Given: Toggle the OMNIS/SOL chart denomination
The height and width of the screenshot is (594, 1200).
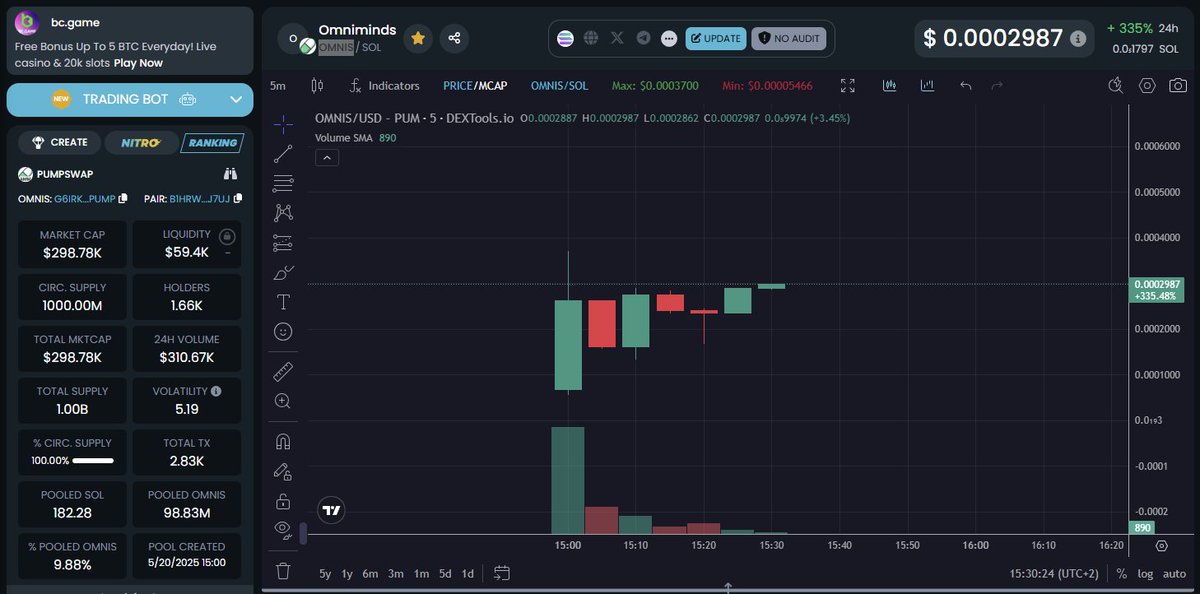Looking at the screenshot, I should pos(559,86).
